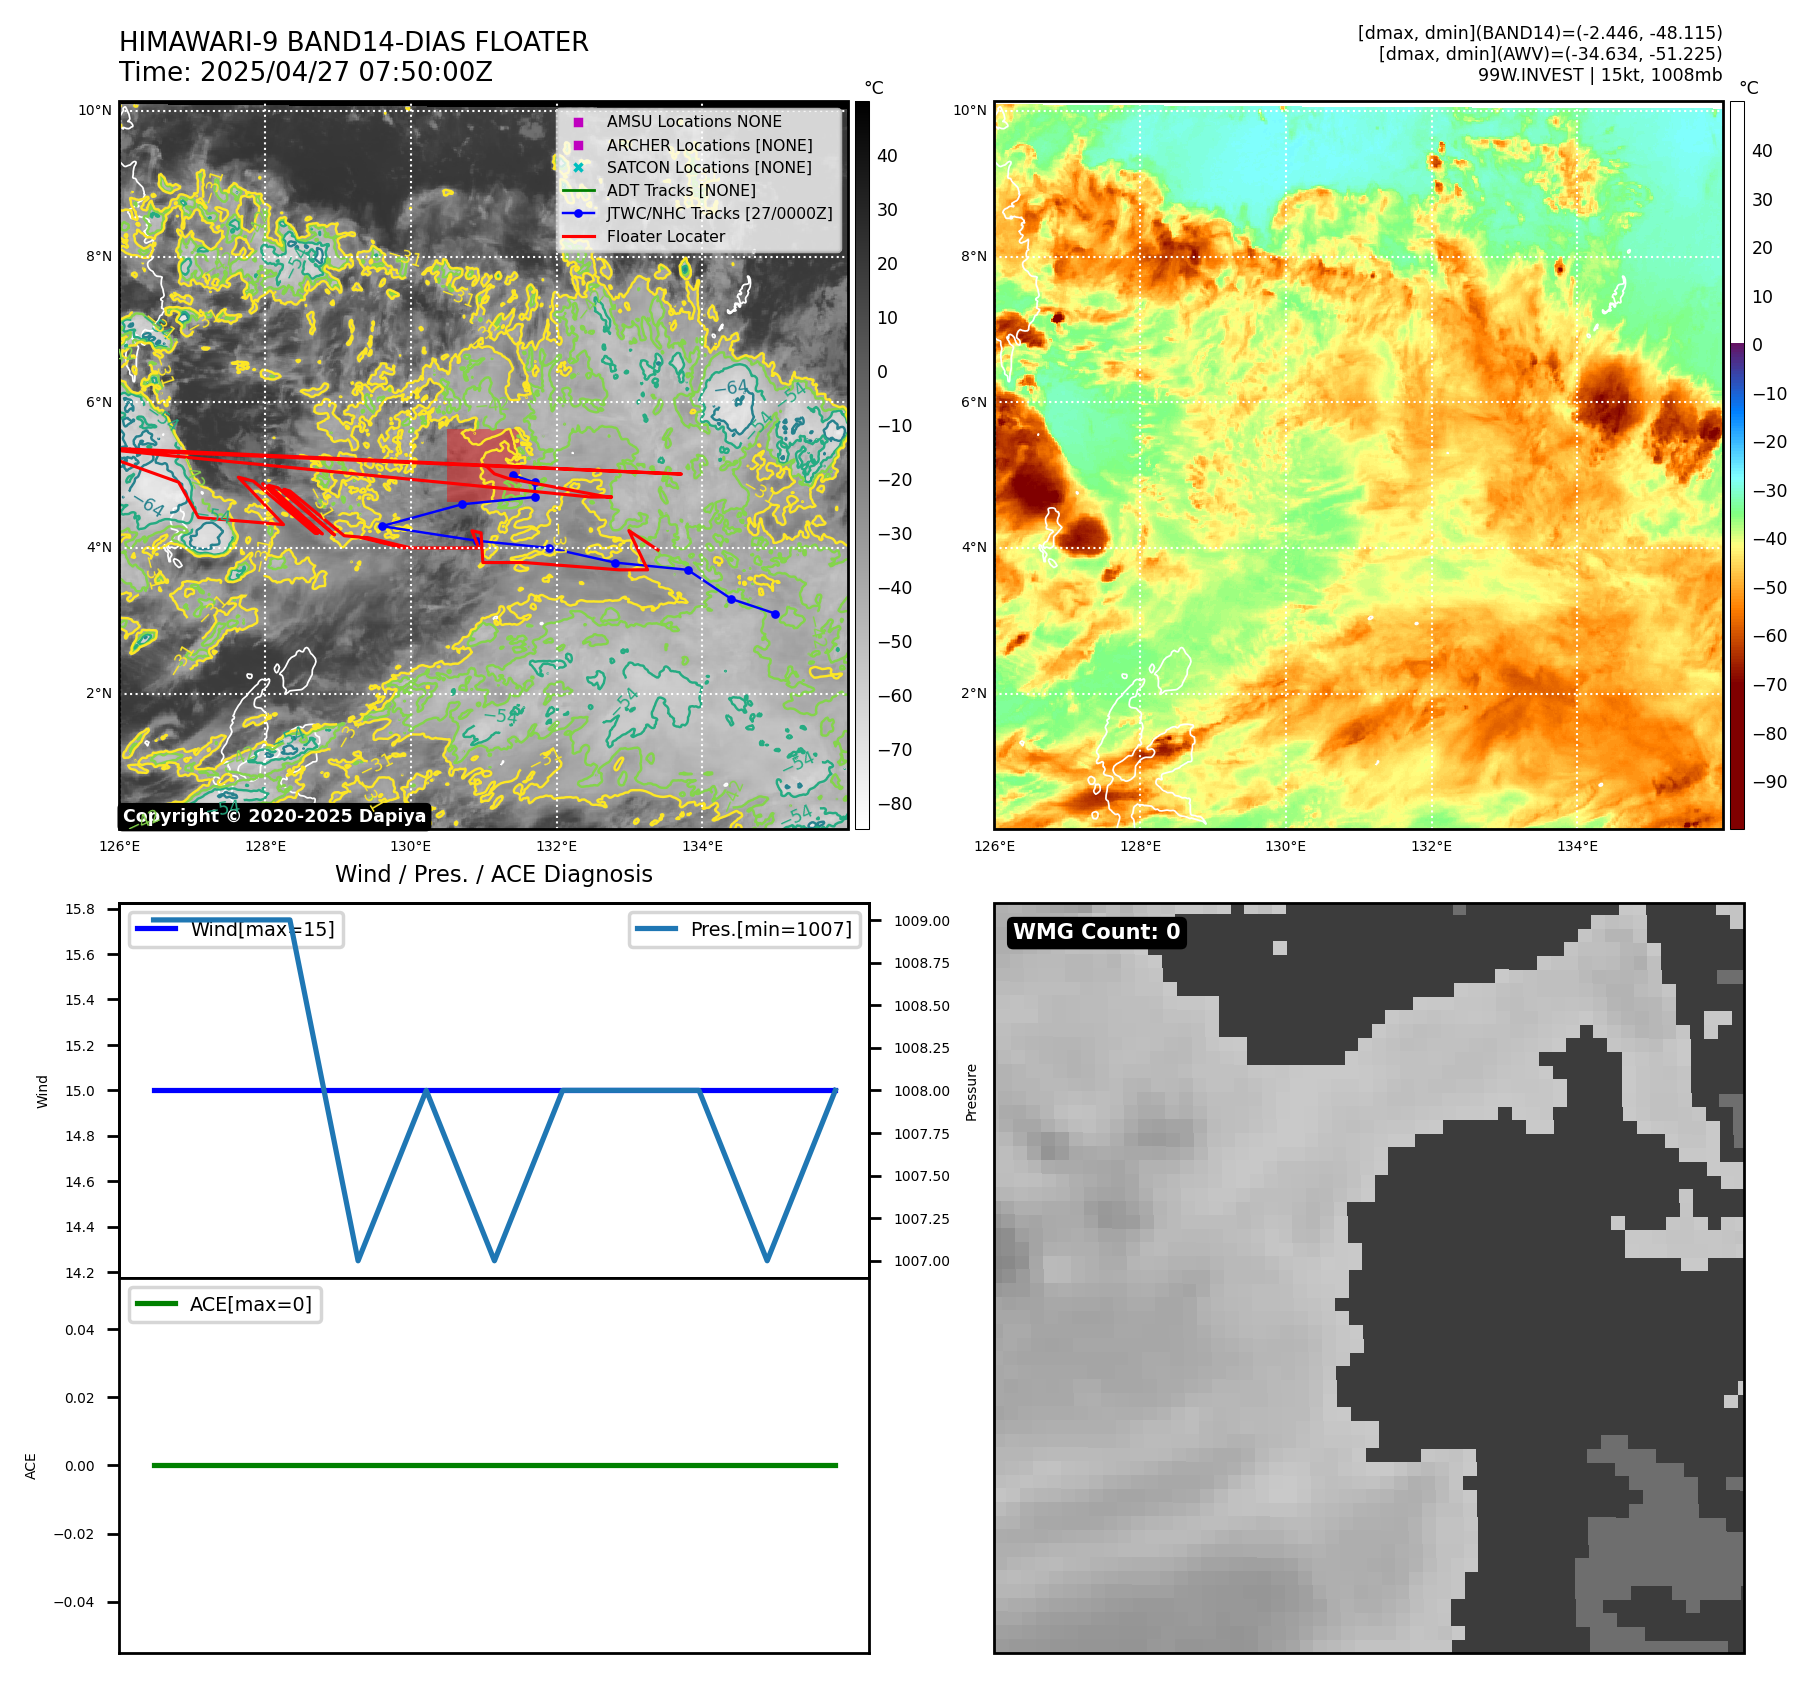Click the 14.2 wind axis tick
Screen dimensions: 1813x1690
tap(80, 1273)
